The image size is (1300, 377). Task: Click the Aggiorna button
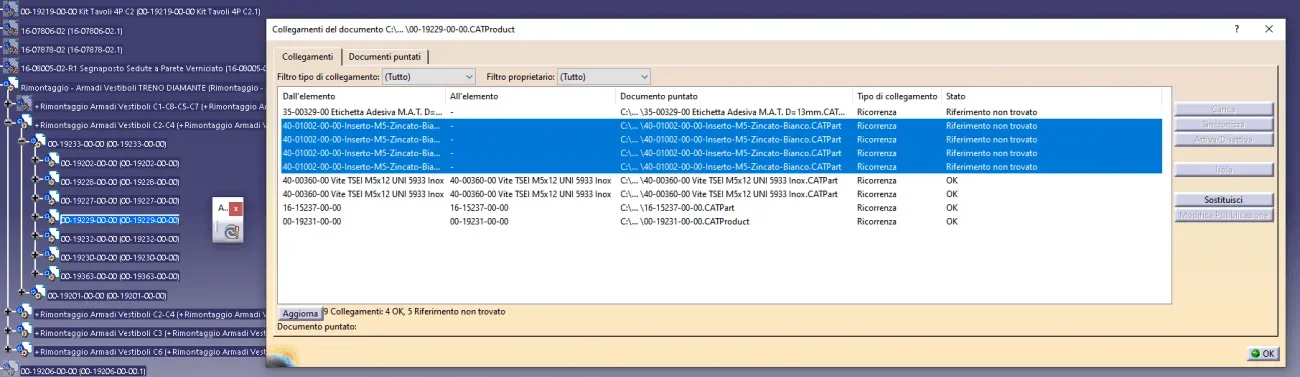(x=300, y=313)
